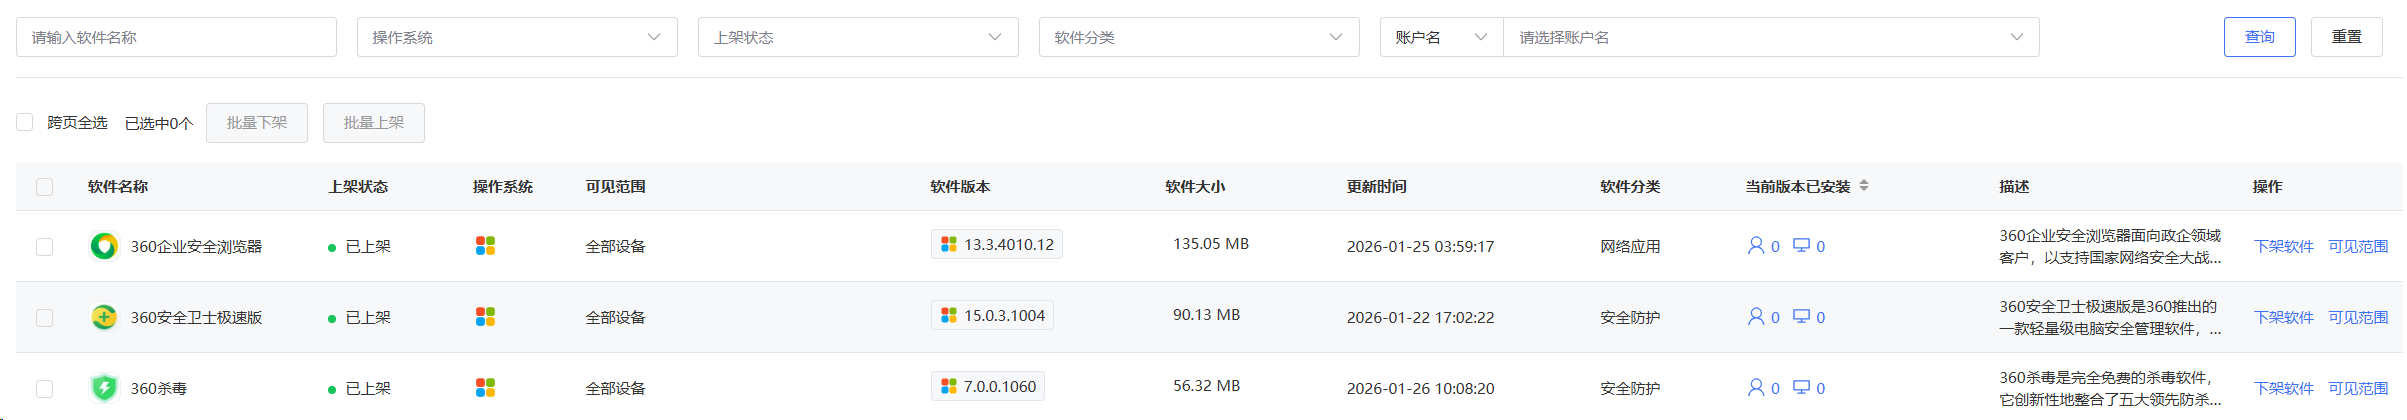Viewport: 2407px width, 420px height.
Task: Click 下架软件 link for 360企业安全浏览器
Action: (x=2283, y=246)
